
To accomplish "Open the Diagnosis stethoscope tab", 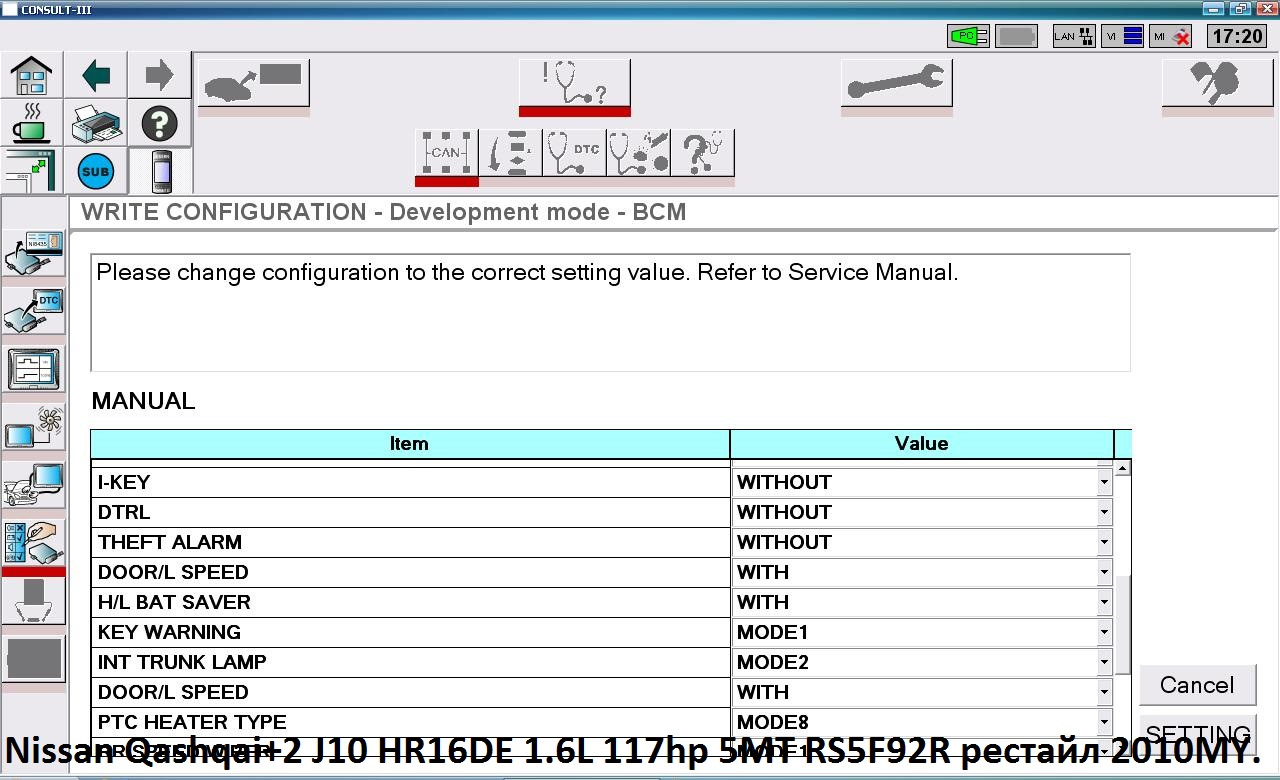I will (575, 83).
